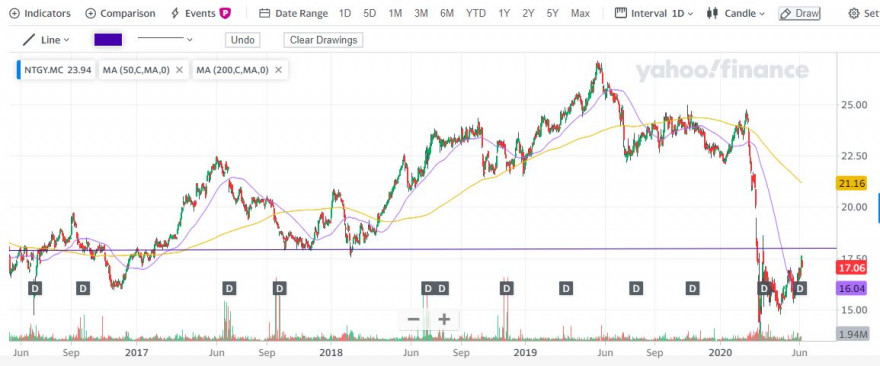Zoom in with the plus button
The height and width of the screenshot is (366, 880).
coord(444,319)
